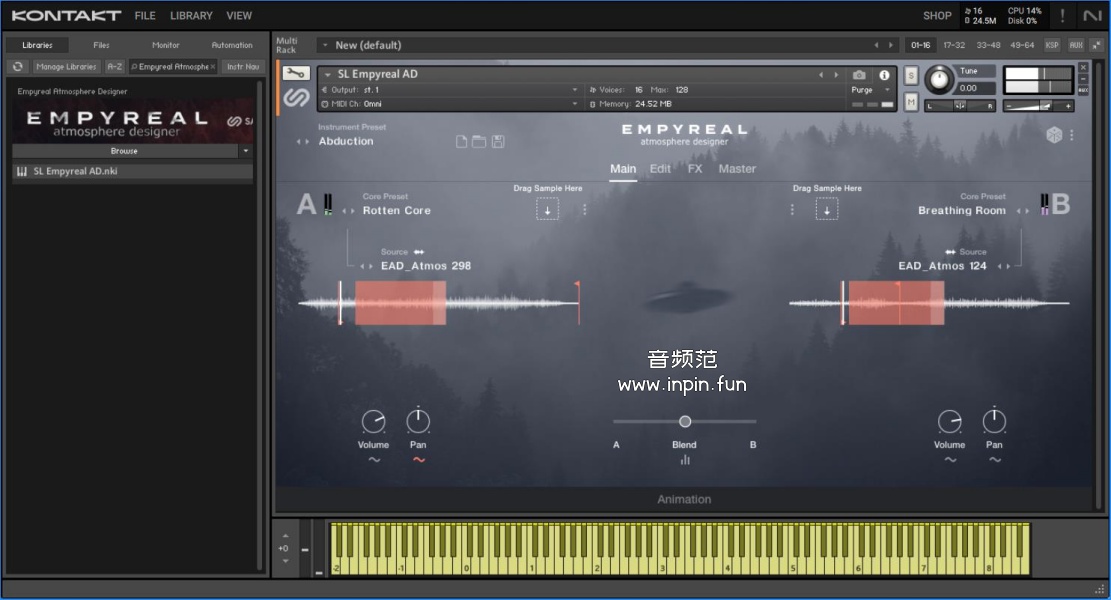Image resolution: width=1111 pixels, height=600 pixels.
Task: Open the VIEW menu
Action: (239, 16)
